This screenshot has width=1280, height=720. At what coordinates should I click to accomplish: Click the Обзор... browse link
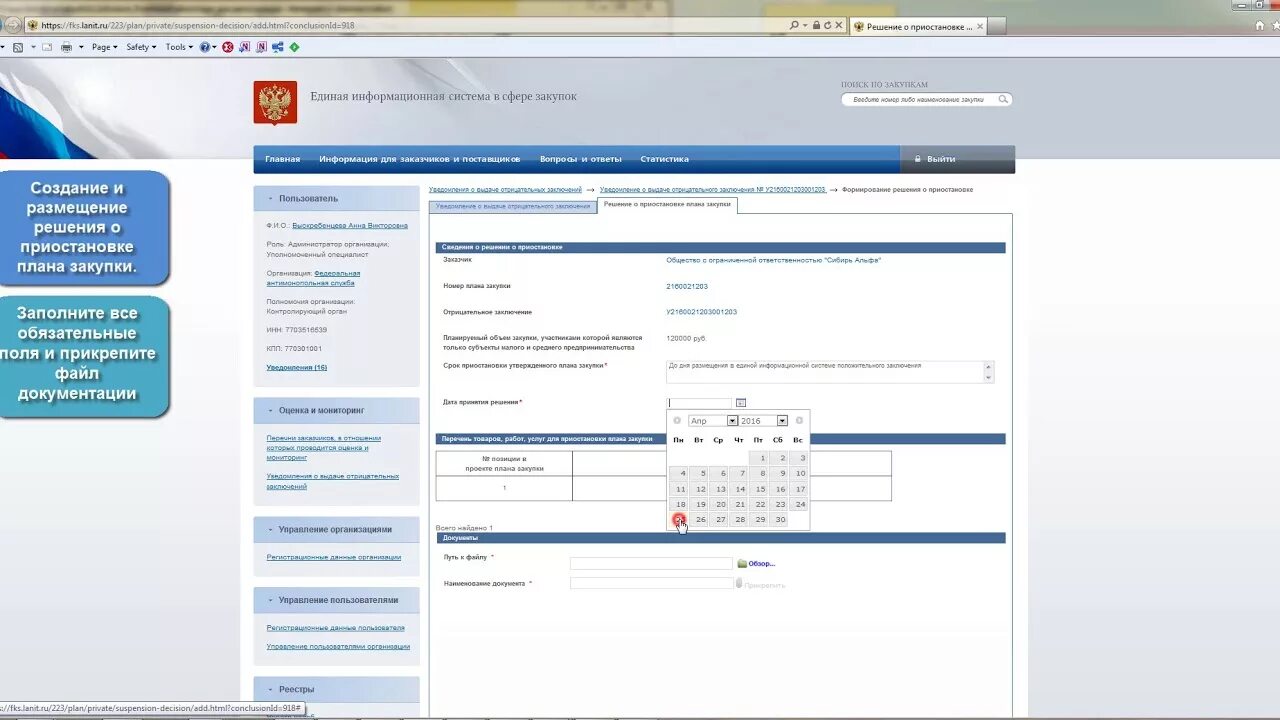(761, 564)
